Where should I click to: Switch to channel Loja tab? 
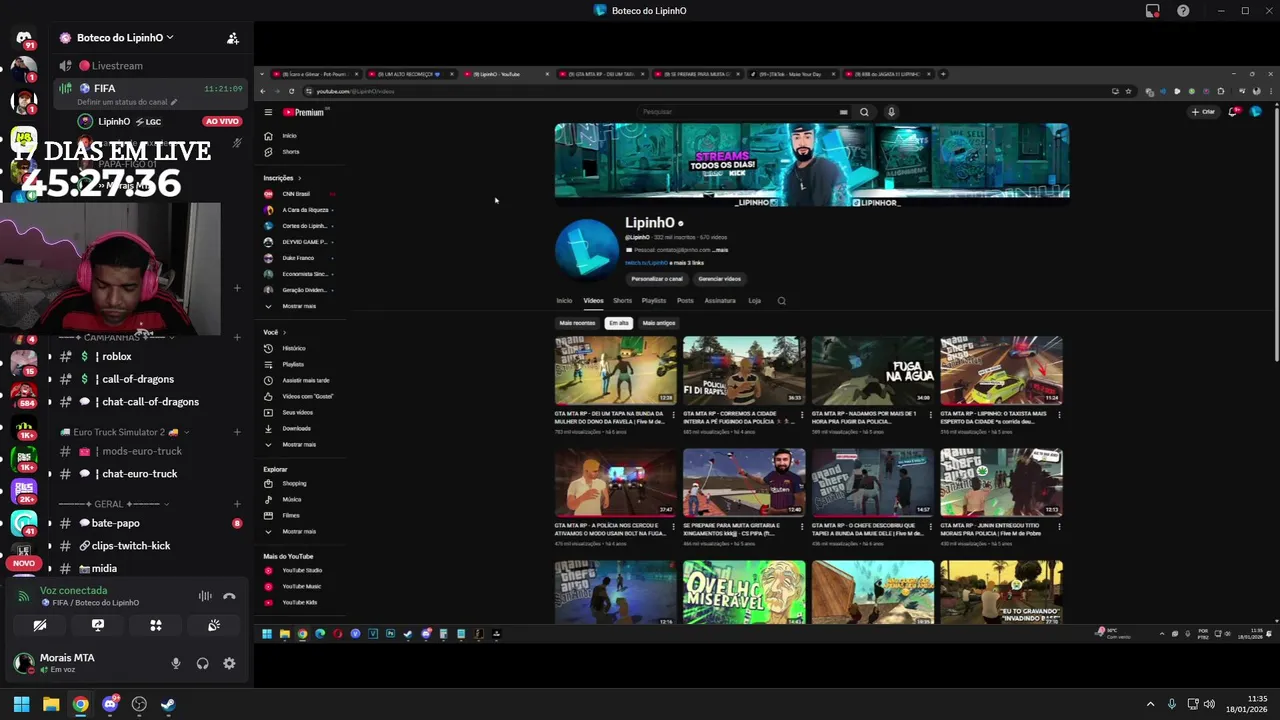[754, 300]
